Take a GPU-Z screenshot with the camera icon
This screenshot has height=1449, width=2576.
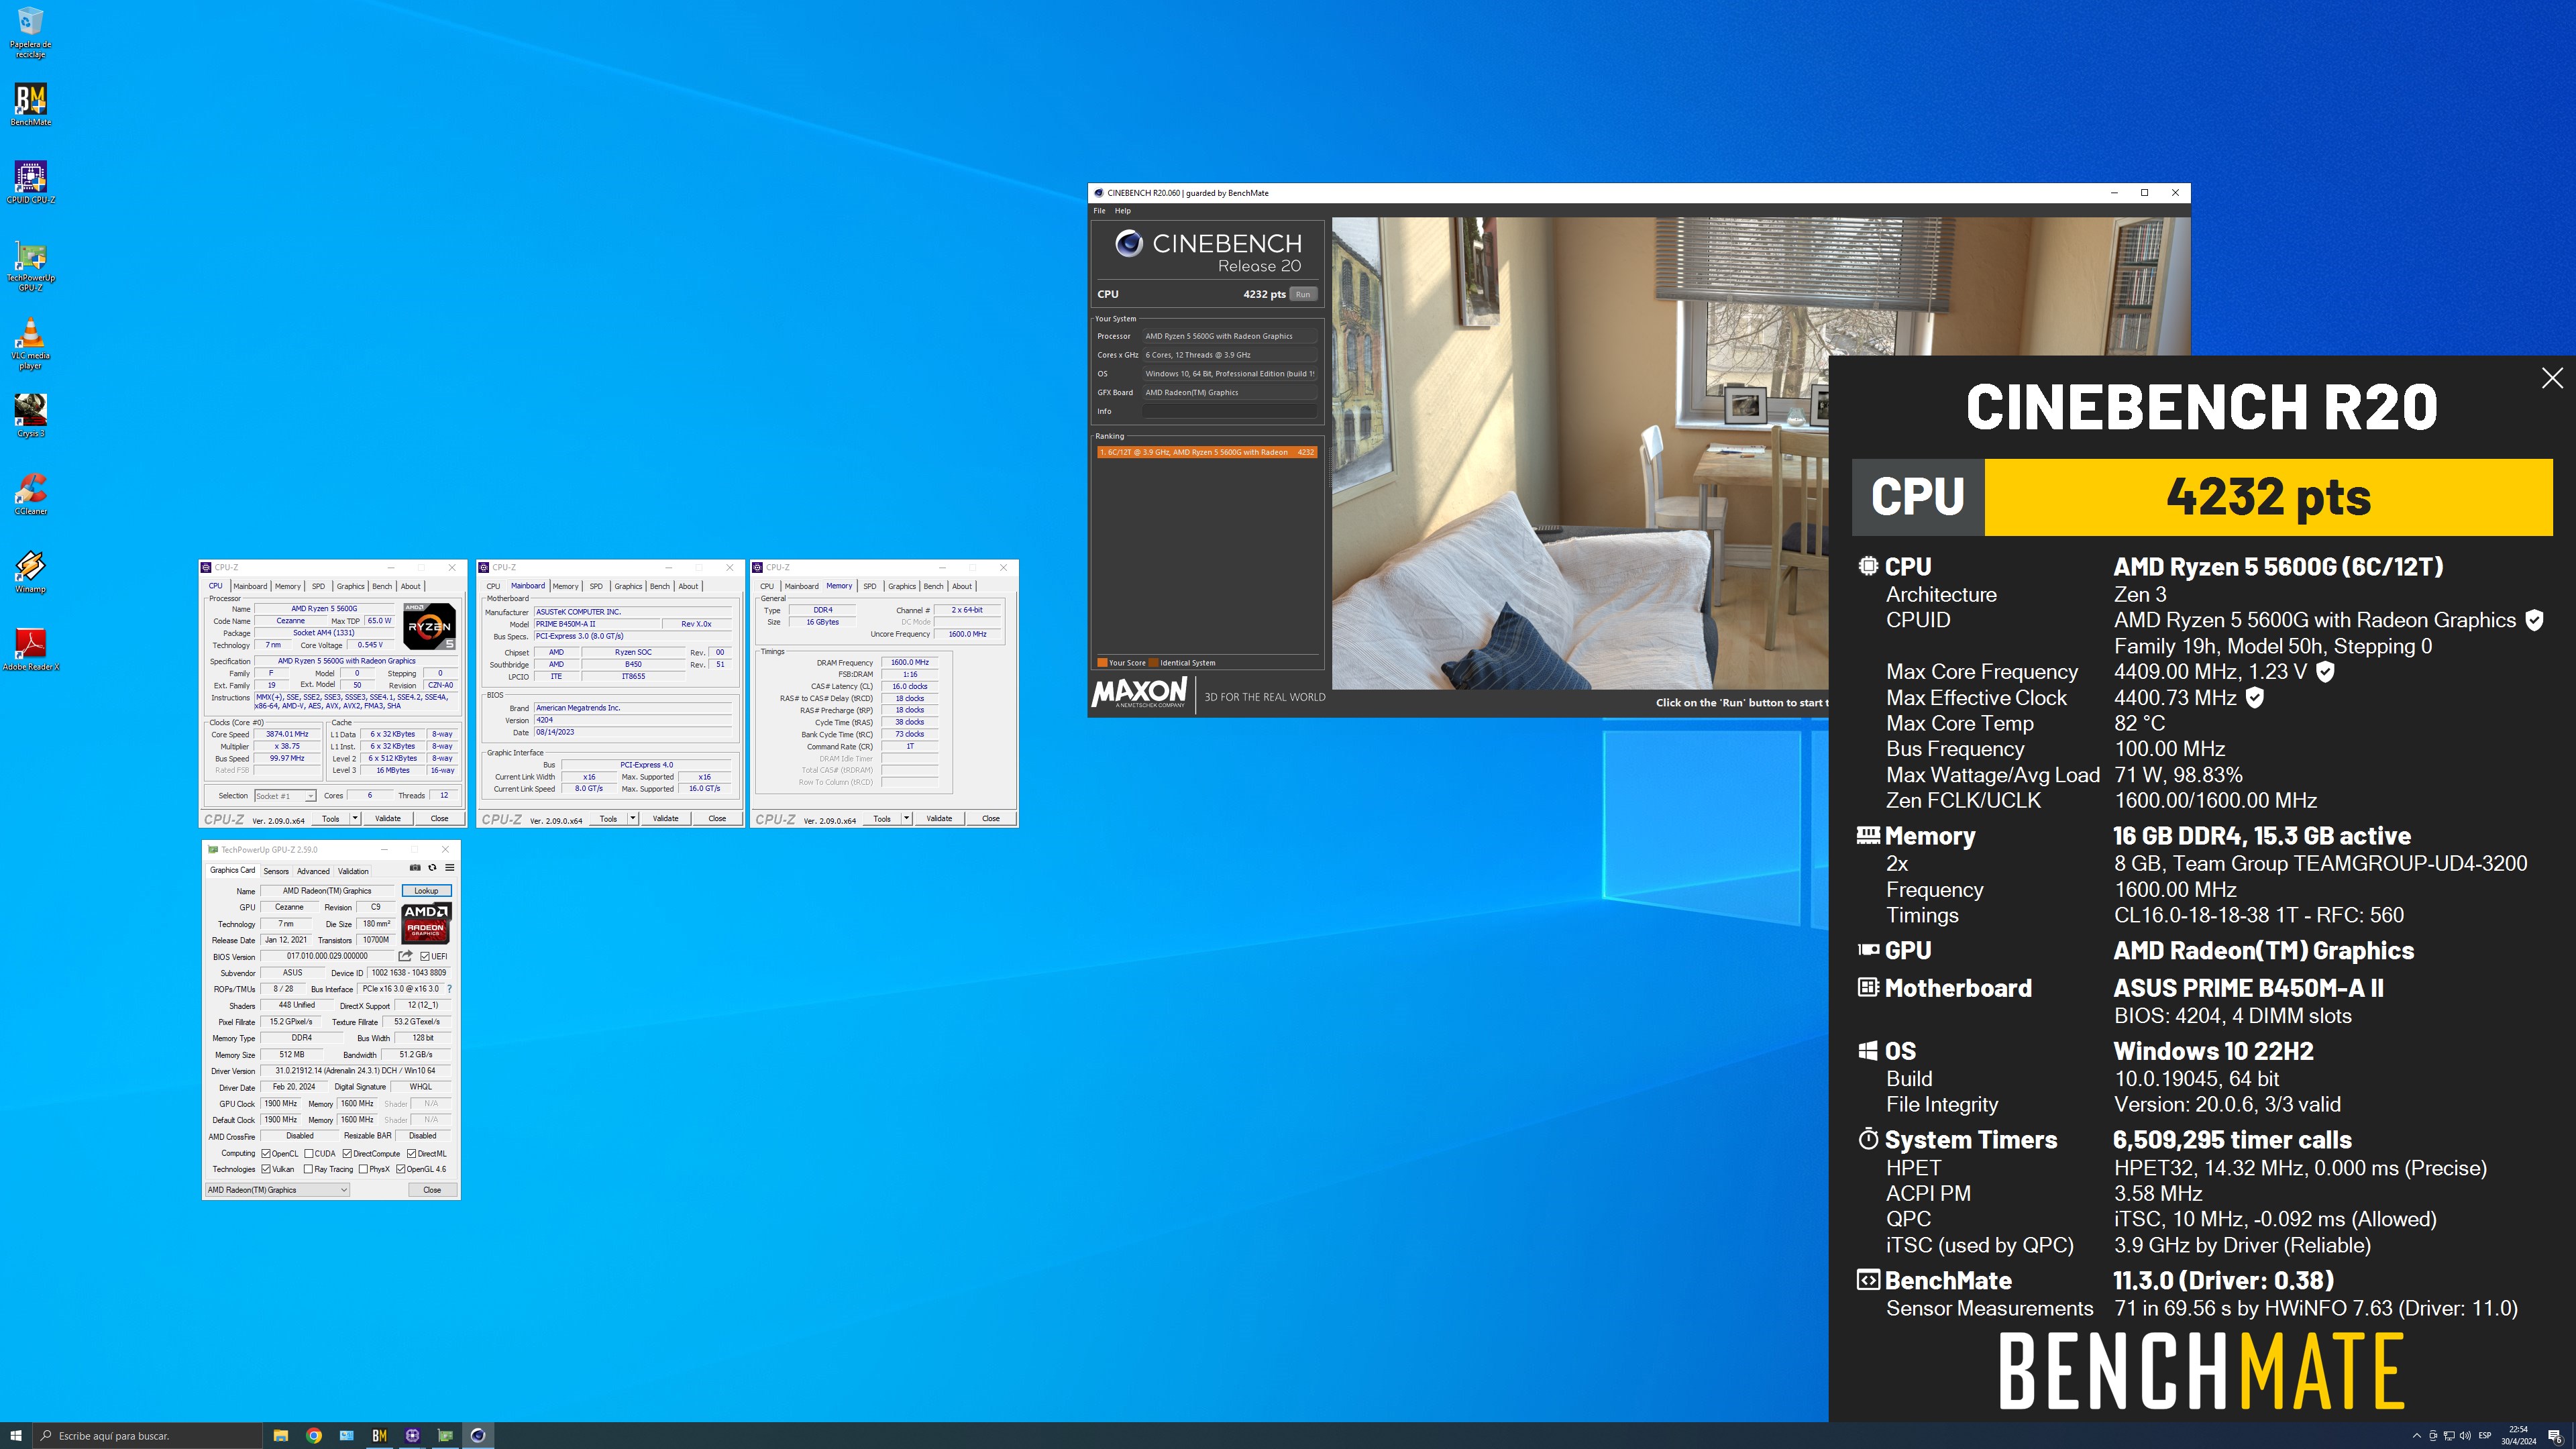pos(415,868)
